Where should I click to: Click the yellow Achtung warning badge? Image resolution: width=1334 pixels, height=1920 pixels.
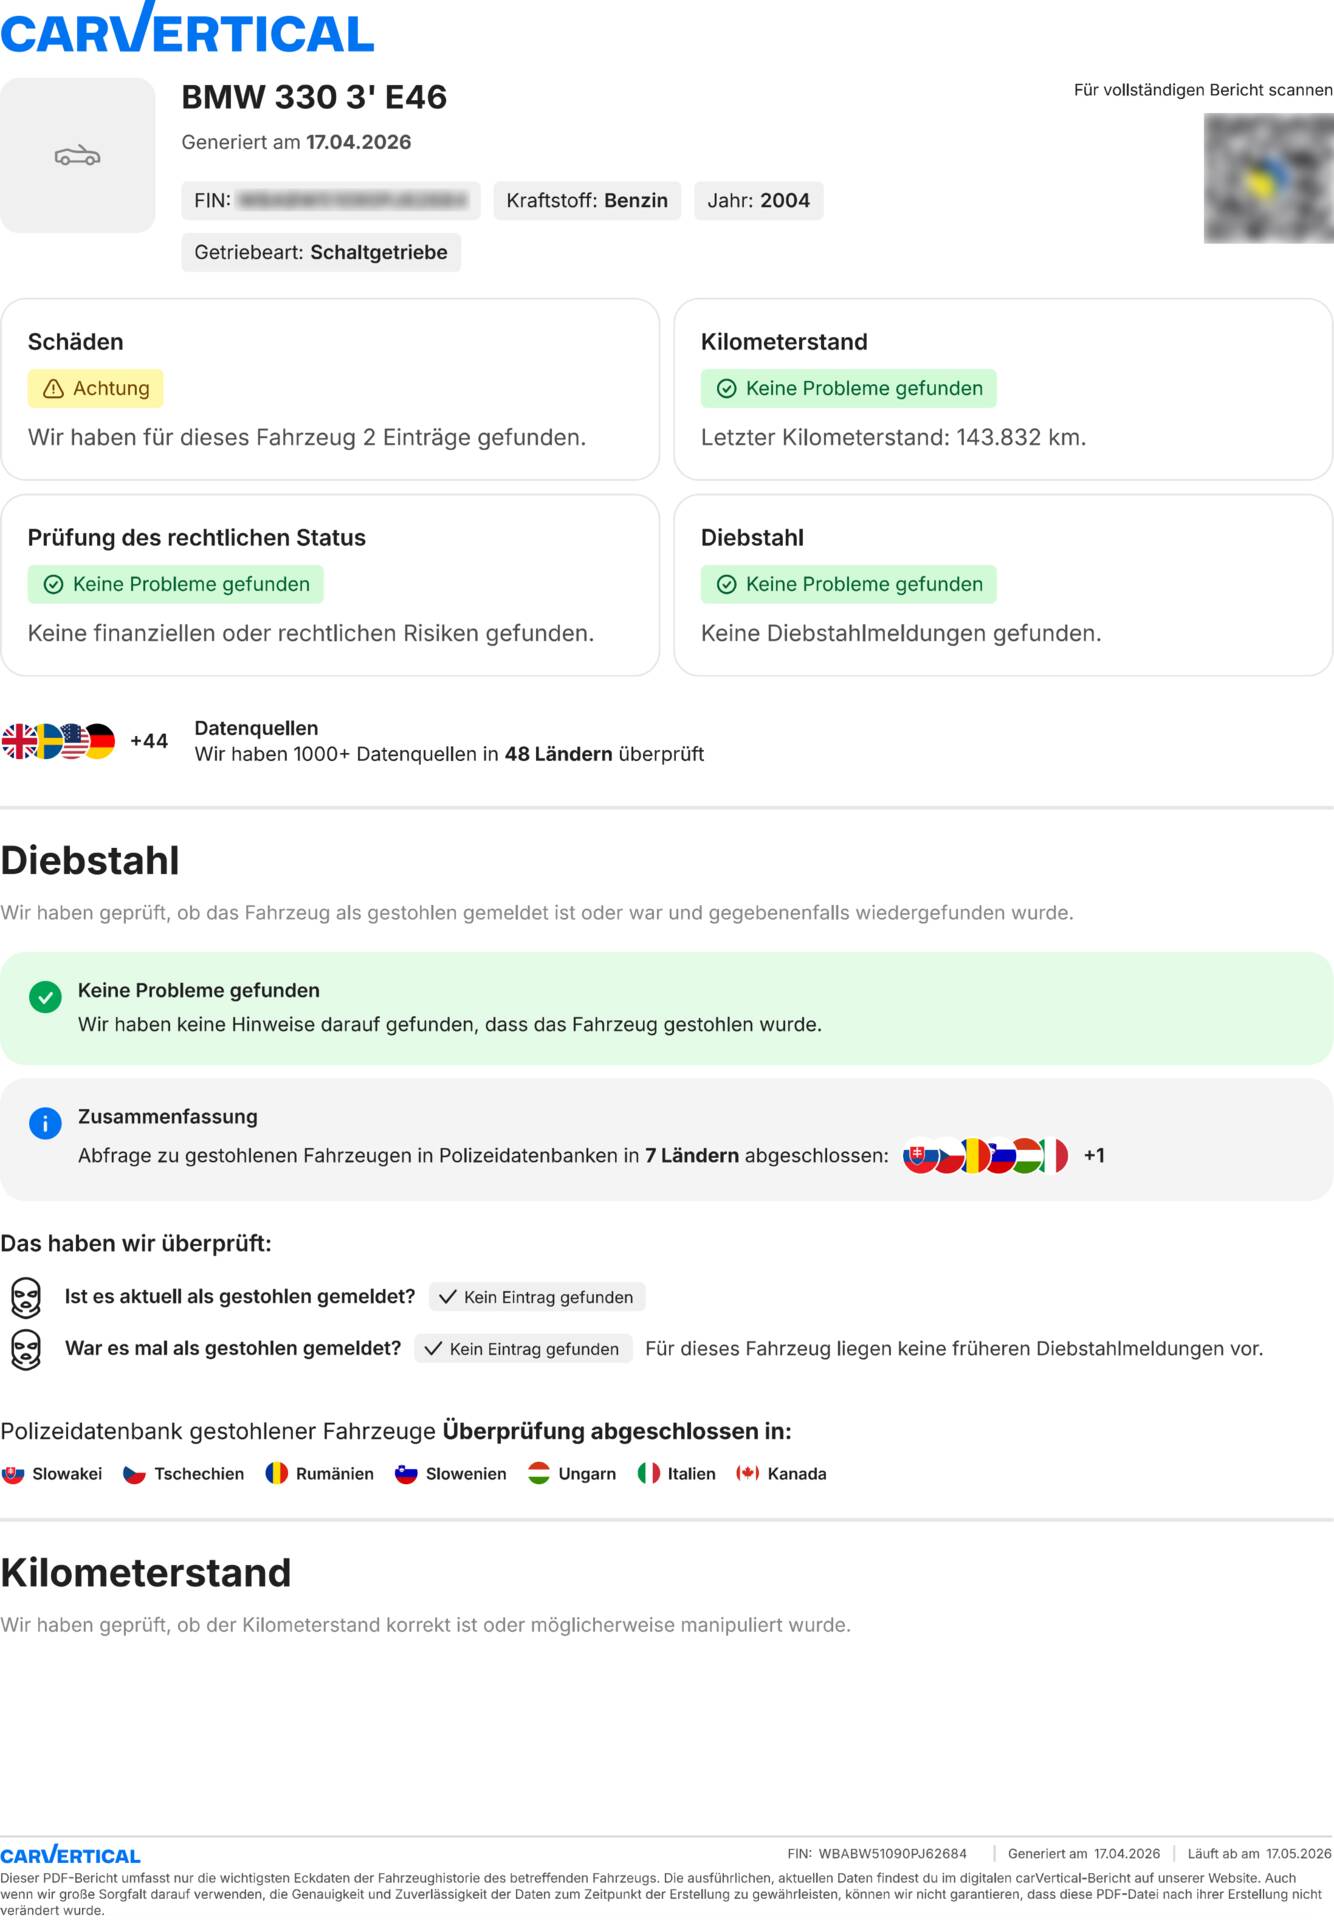(96, 388)
